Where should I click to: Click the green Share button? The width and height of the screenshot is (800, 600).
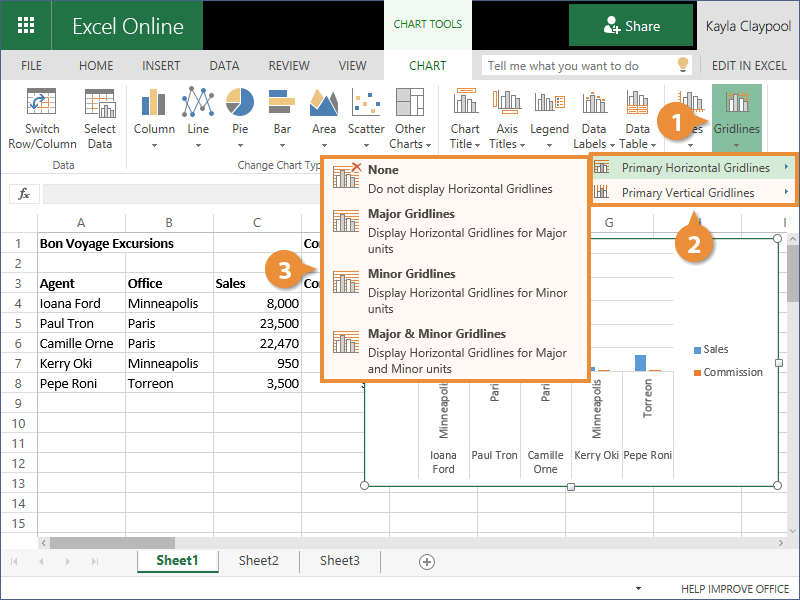631,26
